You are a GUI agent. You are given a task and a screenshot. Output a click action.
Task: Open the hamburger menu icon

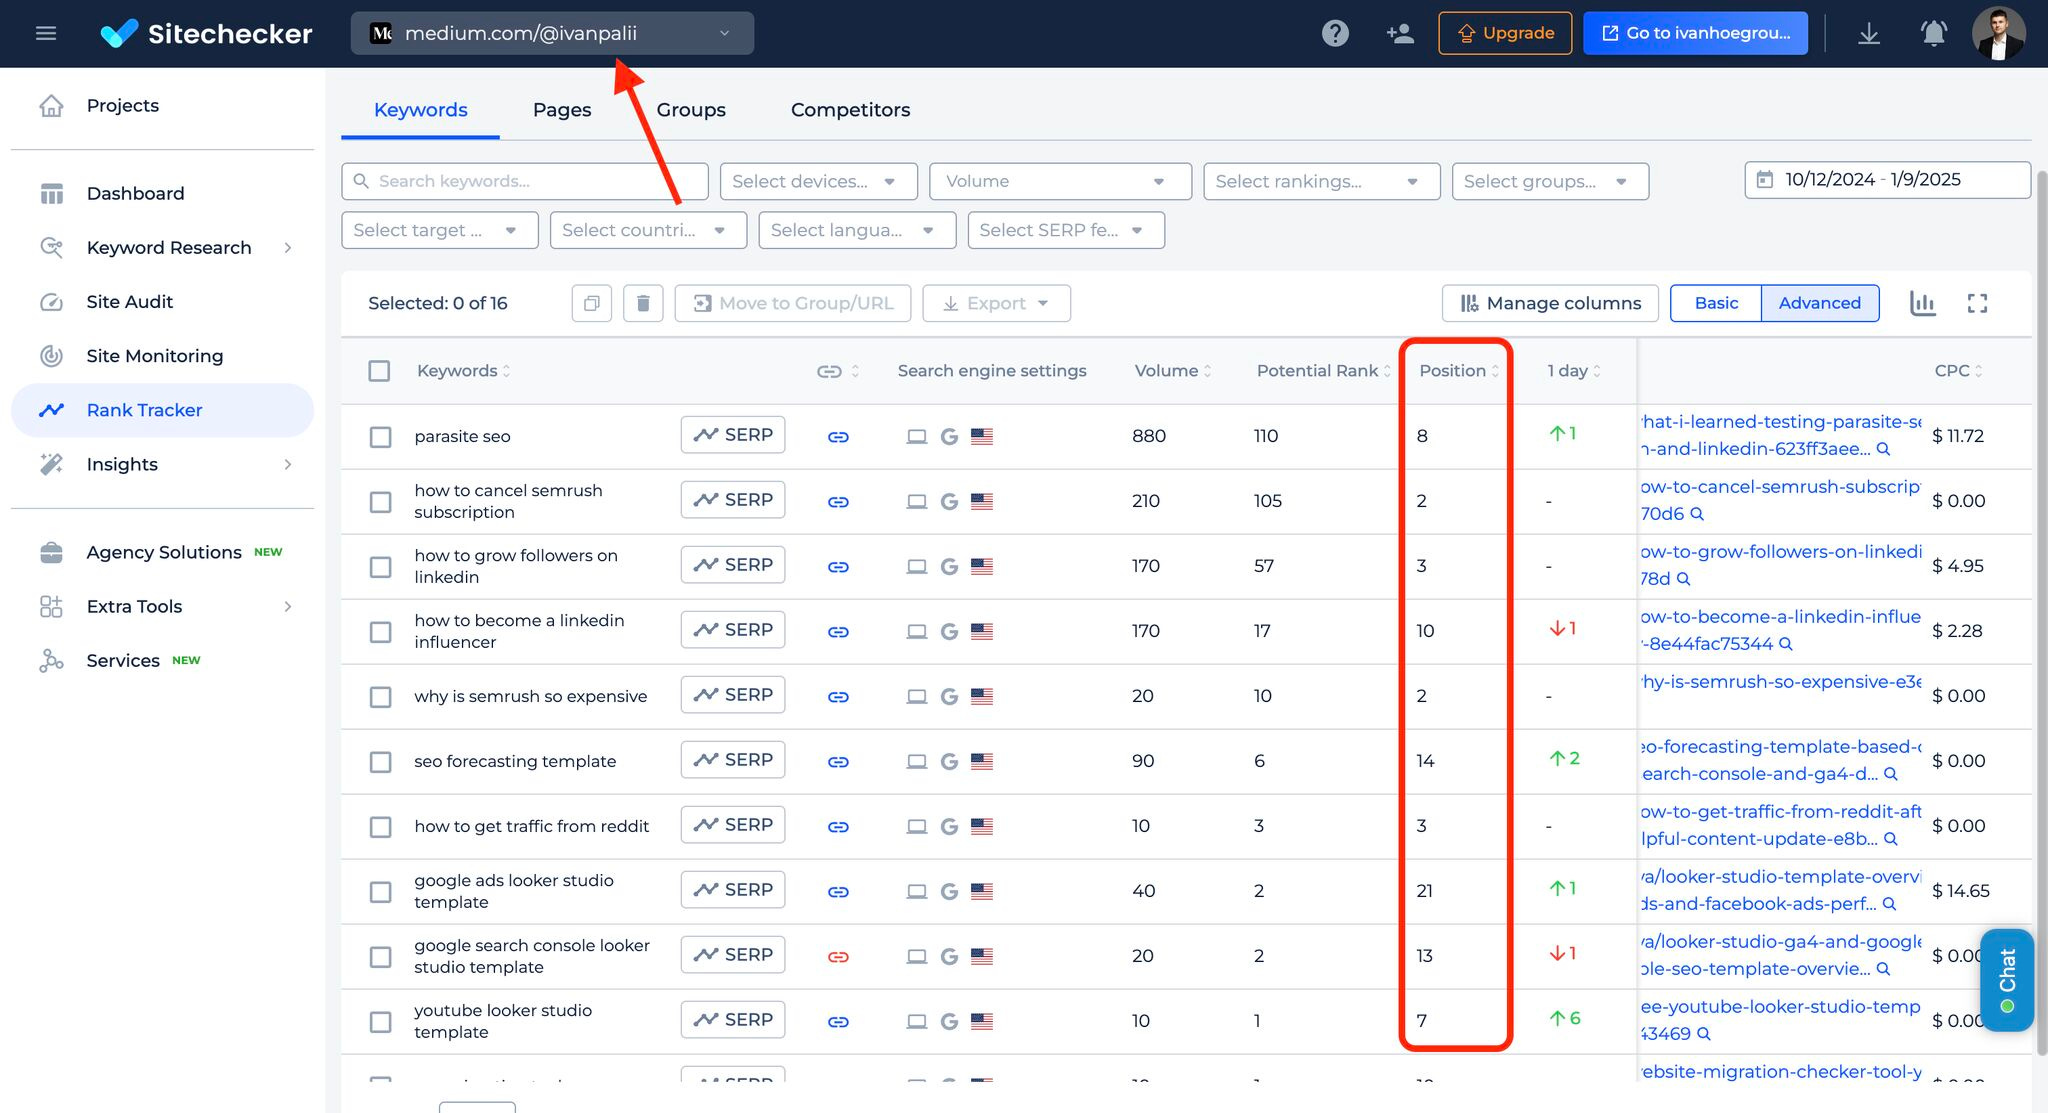46,33
